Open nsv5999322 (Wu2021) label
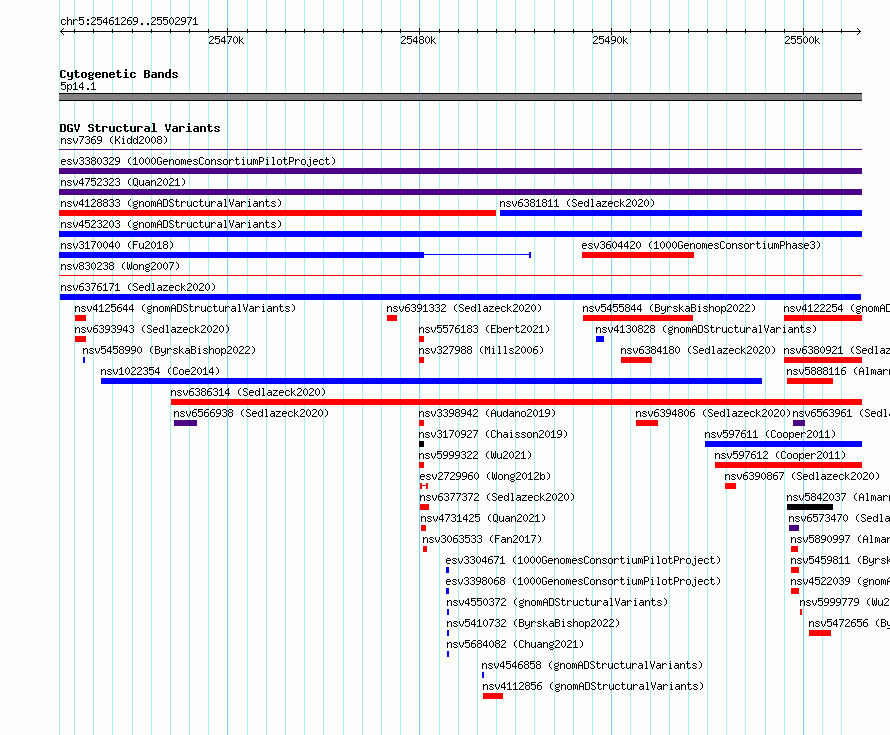This screenshot has height=735, width=890. point(475,455)
